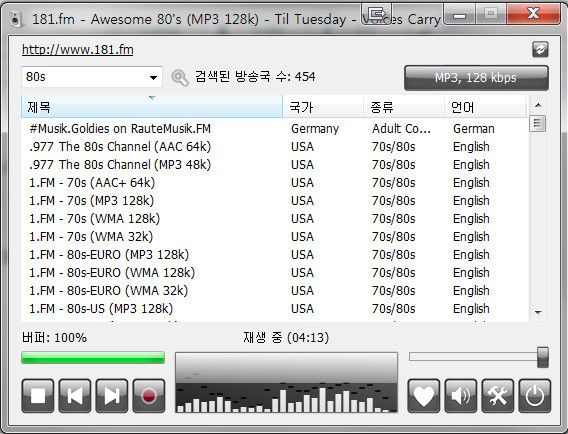568x434 pixels.
Task: Minimize the radio window
Action: pos(459,14)
